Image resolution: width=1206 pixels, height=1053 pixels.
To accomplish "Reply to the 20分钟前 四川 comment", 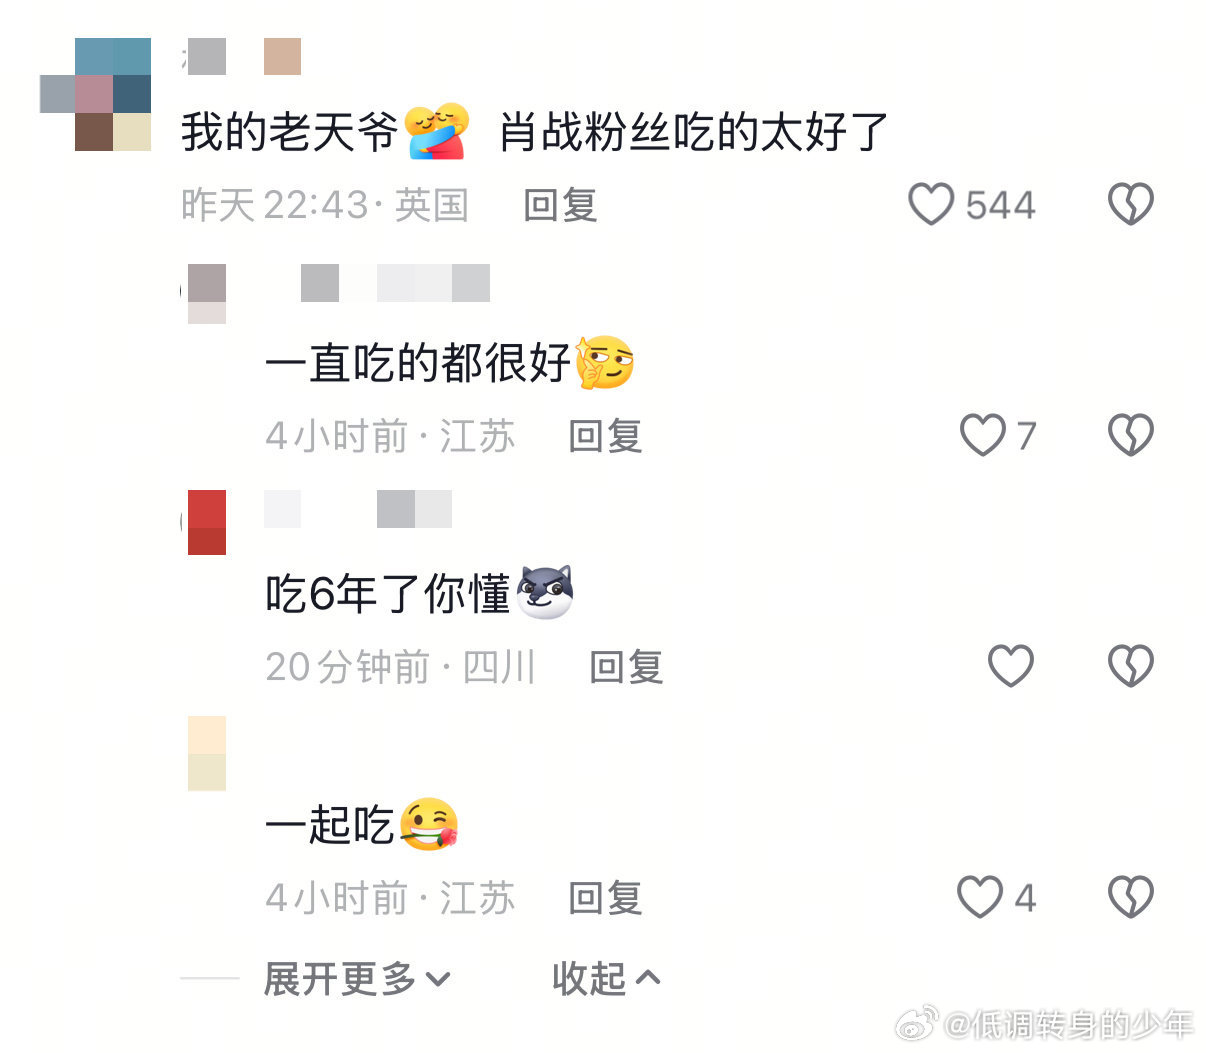I will 626,667.
